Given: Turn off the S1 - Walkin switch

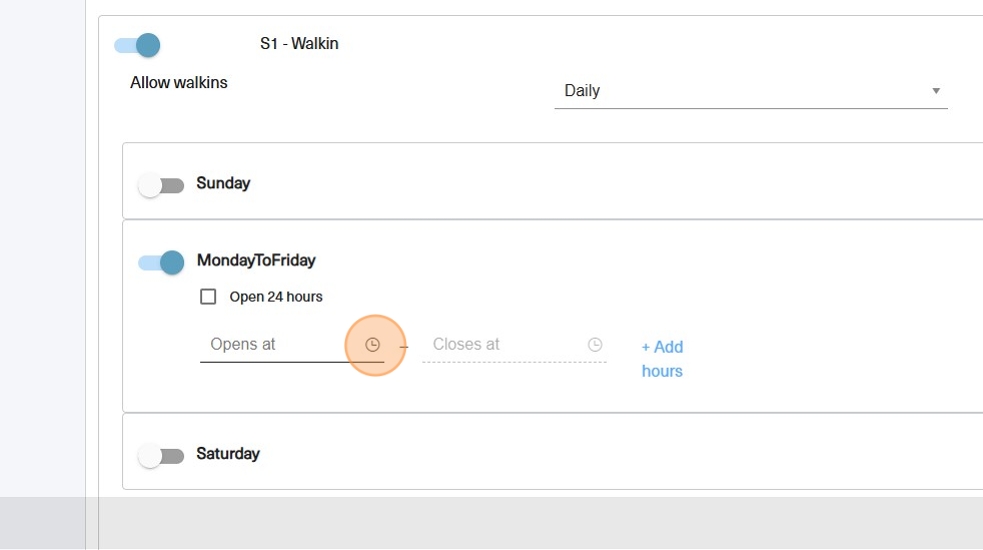Looking at the screenshot, I should [138, 45].
